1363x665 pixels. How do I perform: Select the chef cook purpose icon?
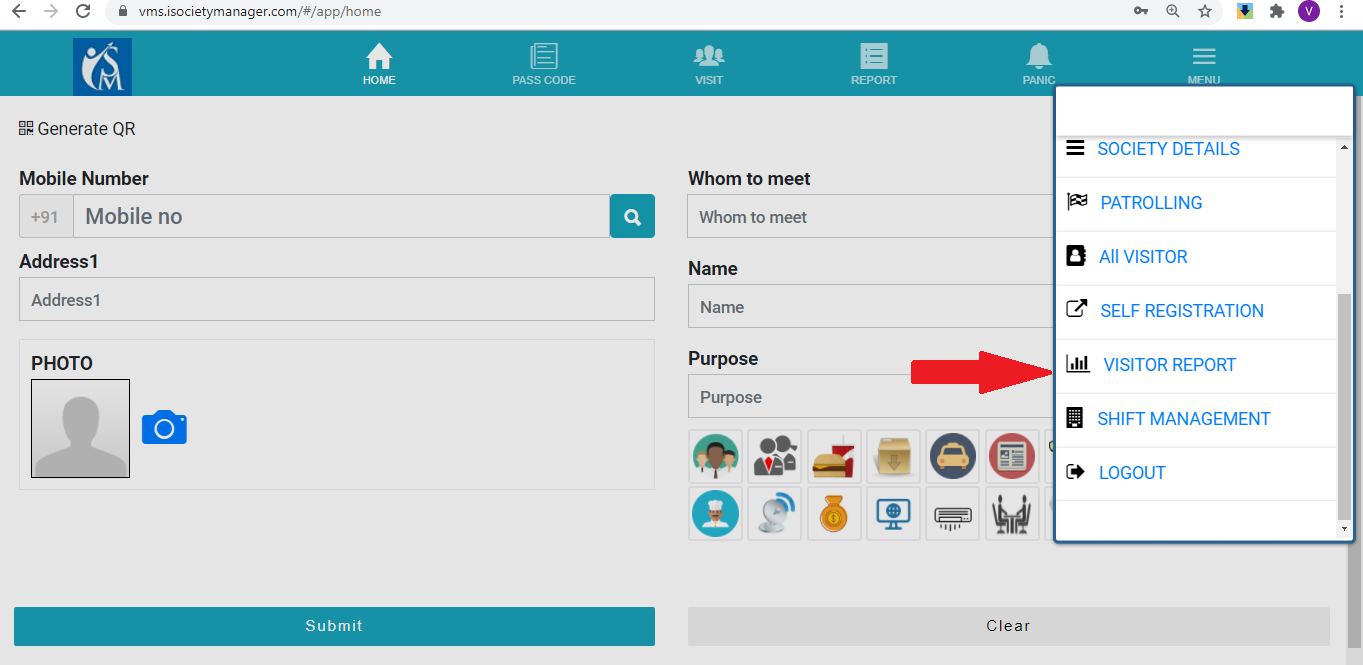point(715,514)
